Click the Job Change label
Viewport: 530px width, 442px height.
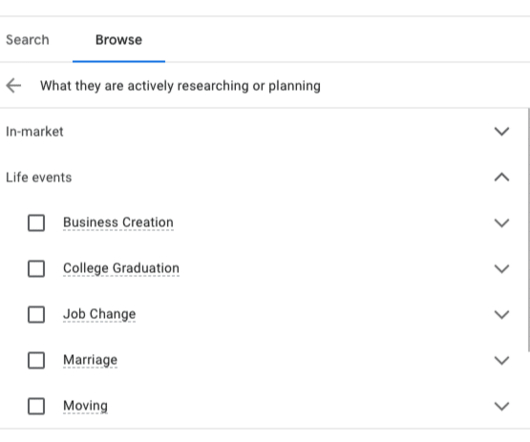click(99, 314)
